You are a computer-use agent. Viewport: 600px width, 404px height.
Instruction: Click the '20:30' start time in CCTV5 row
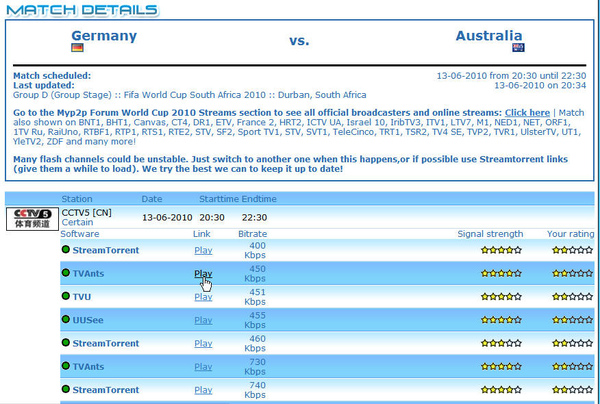click(x=212, y=218)
